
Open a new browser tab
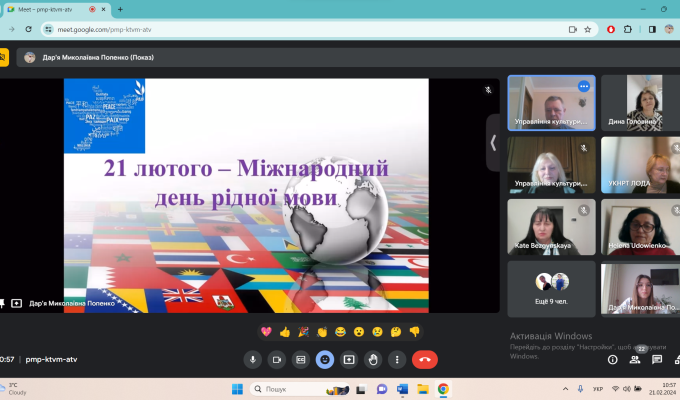[x=120, y=9]
